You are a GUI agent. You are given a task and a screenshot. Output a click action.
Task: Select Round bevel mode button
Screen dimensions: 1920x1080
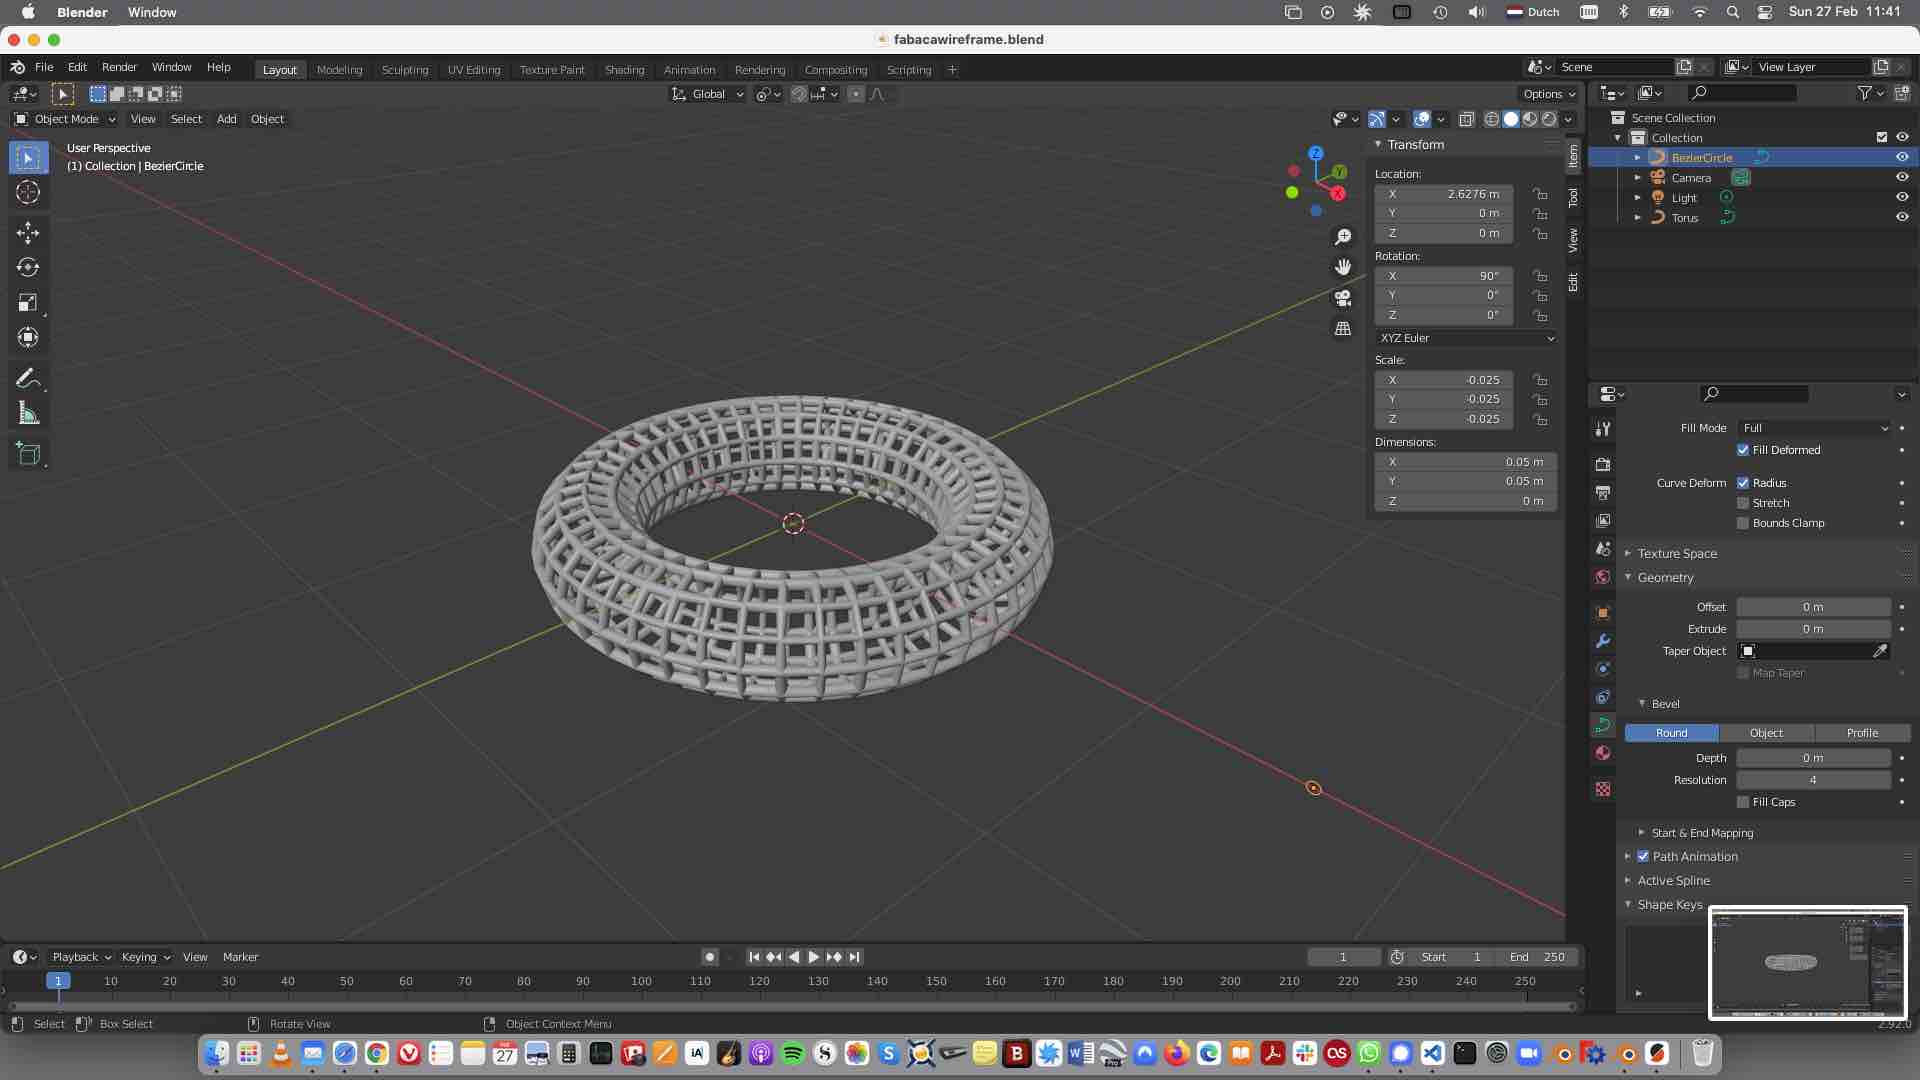(1671, 733)
